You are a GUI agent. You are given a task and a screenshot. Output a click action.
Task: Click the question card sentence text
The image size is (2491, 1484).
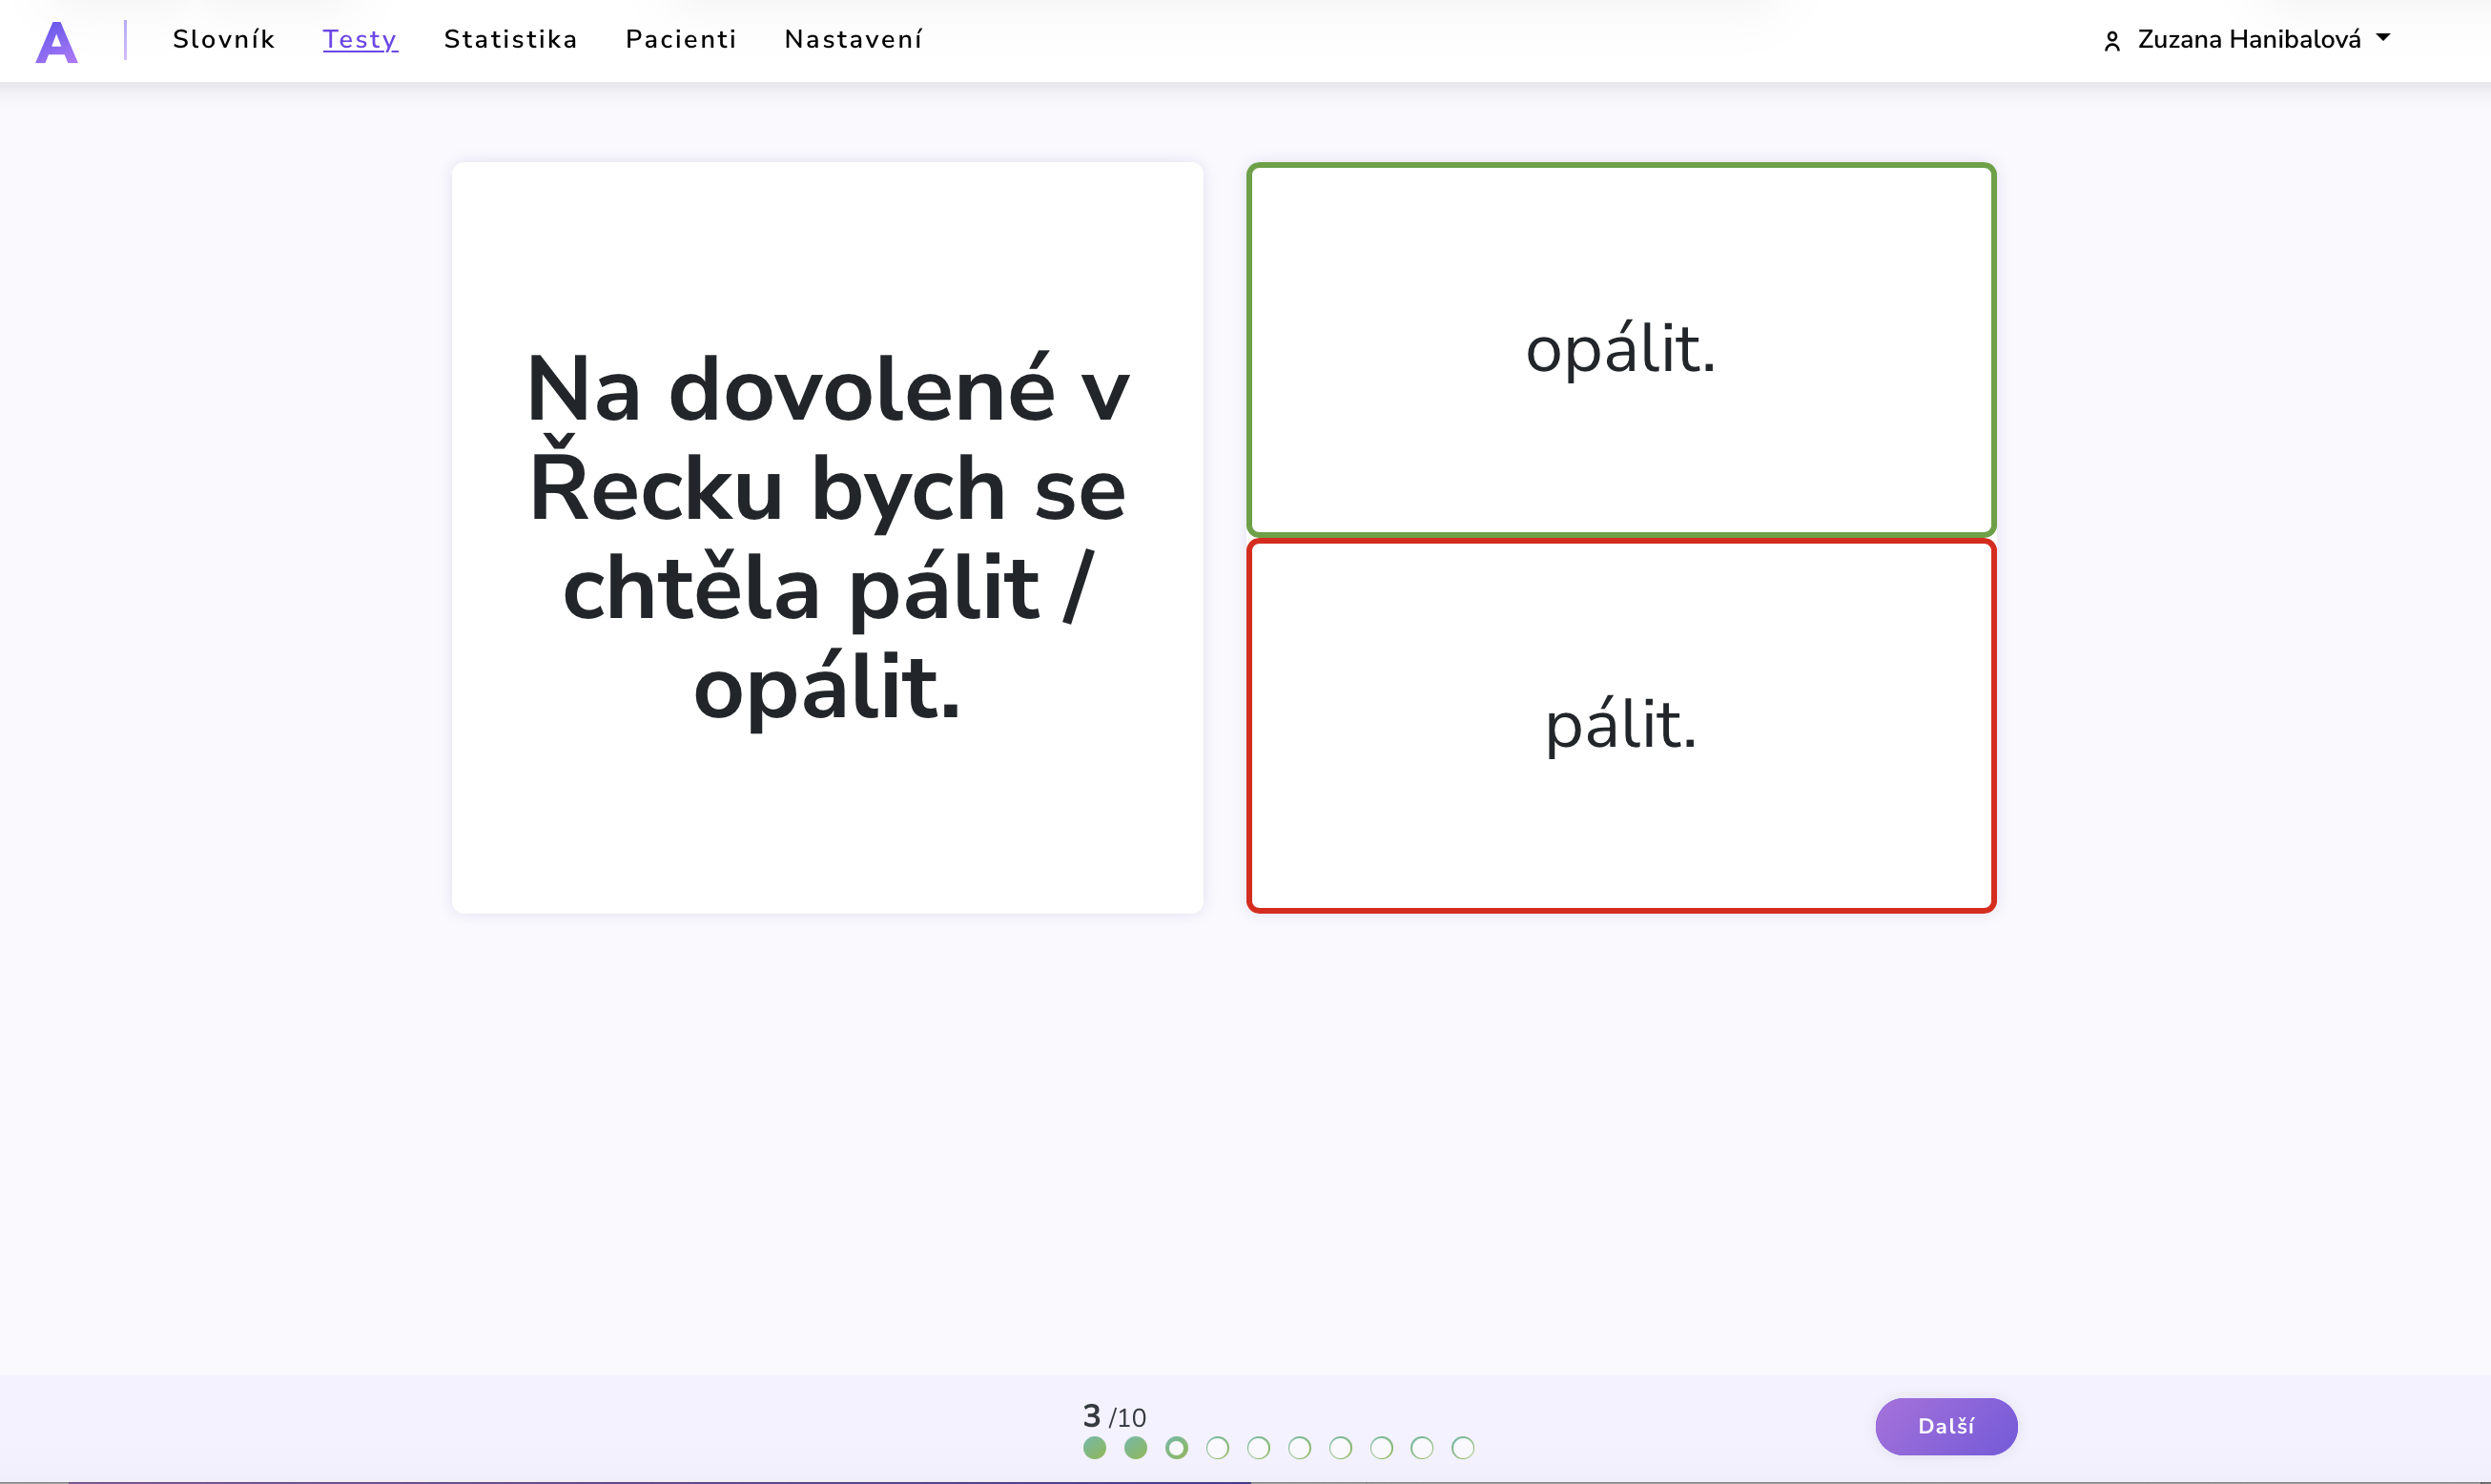[827, 537]
